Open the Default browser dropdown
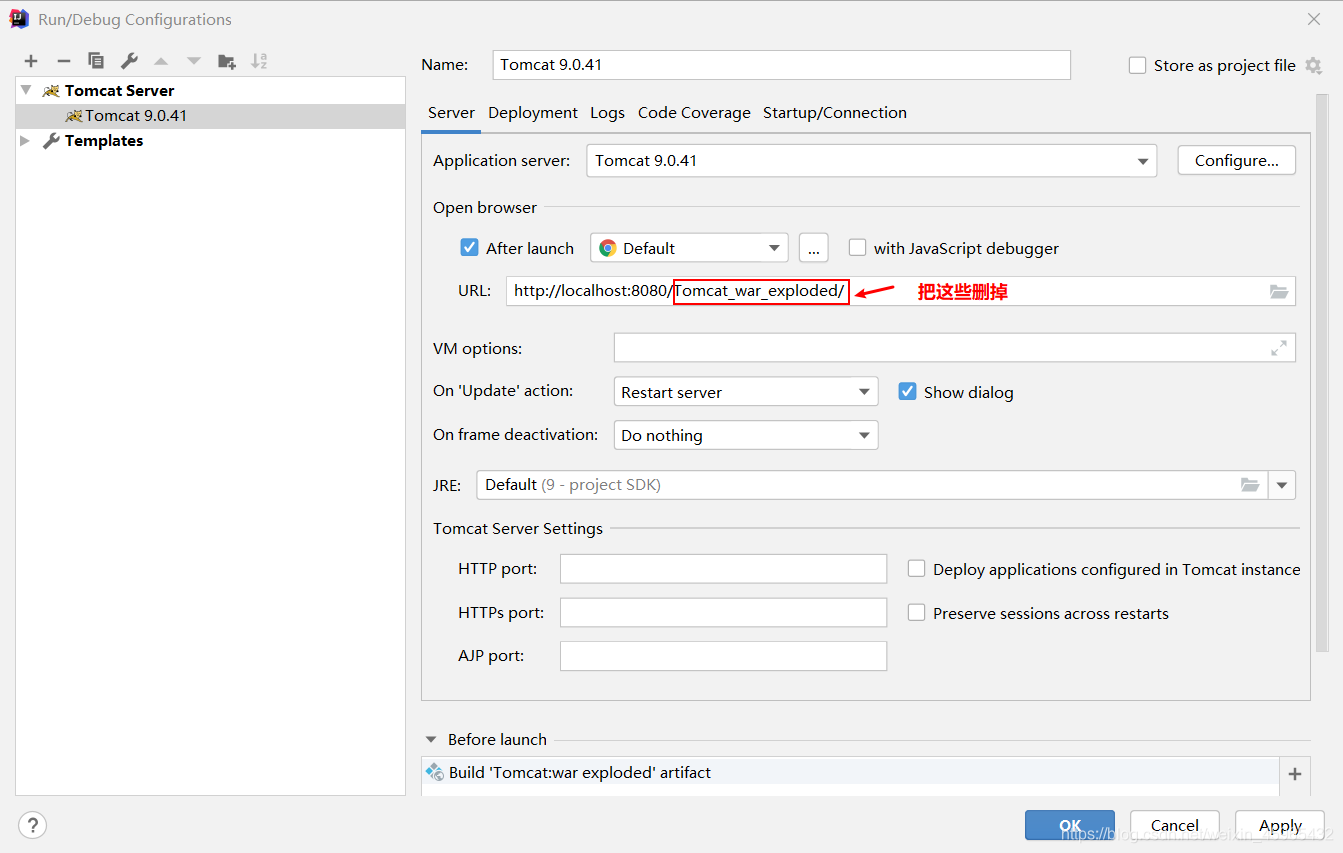The height and width of the screenshot is (853, 1343). tap(689, 248)
